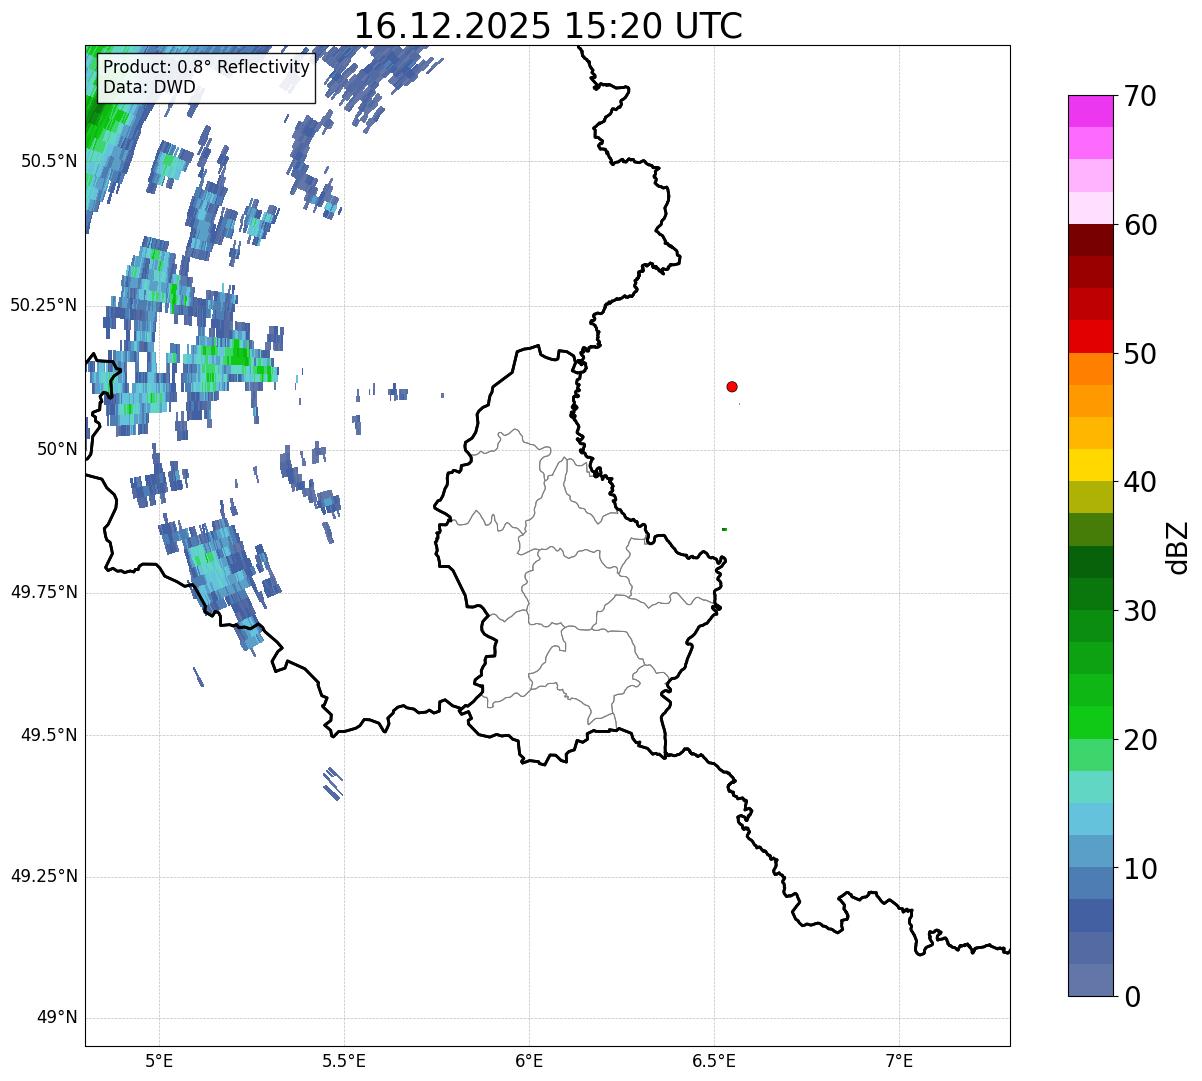Click the longitude label 5°E
1202x1081 pixels.
(x=159, y=1060)
